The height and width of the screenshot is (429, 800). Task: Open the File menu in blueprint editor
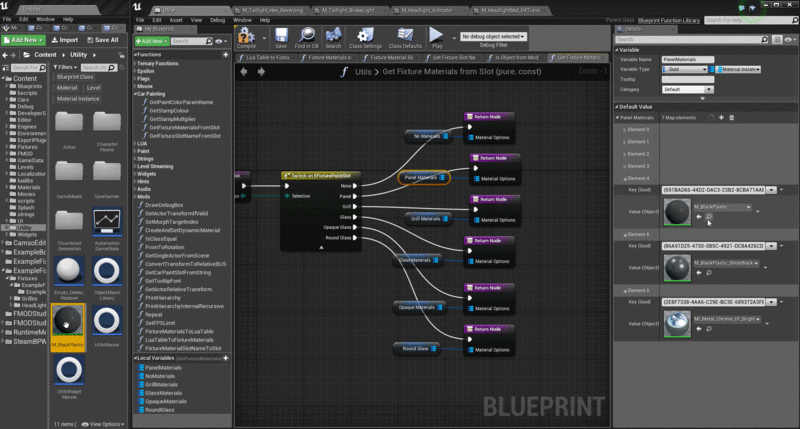coord(140,20)
